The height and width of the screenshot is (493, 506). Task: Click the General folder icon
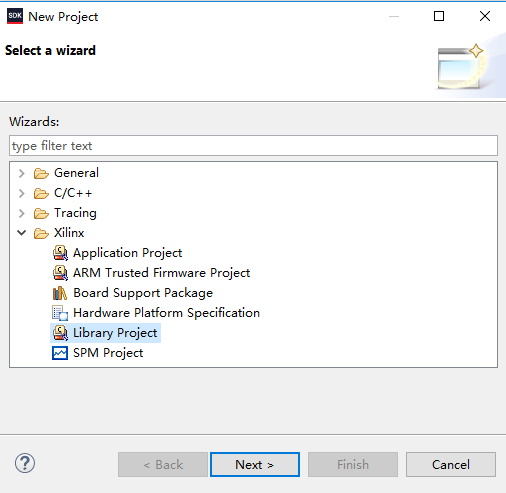tap(41, 173)
